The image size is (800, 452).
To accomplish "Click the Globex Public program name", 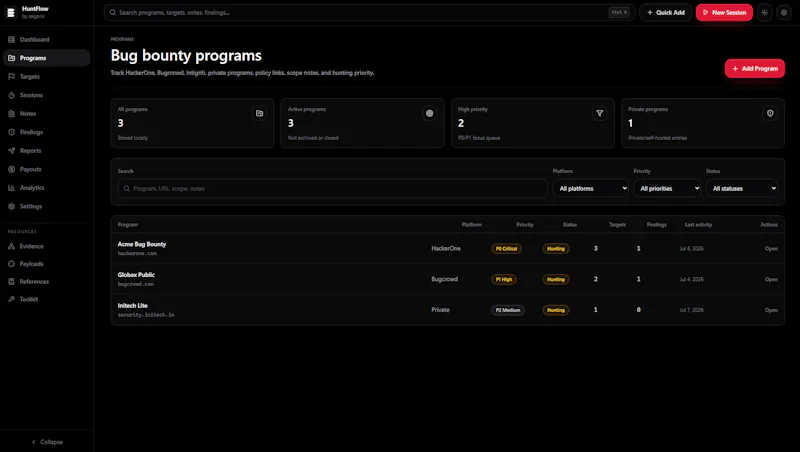I will (136, 275).
